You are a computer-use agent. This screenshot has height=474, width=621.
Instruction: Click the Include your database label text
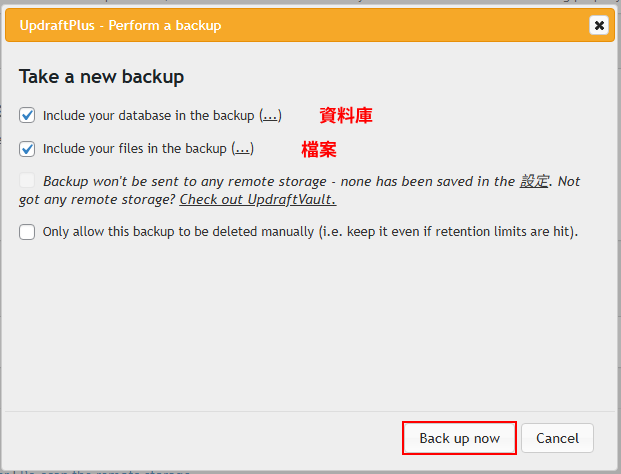pos(149,115)
